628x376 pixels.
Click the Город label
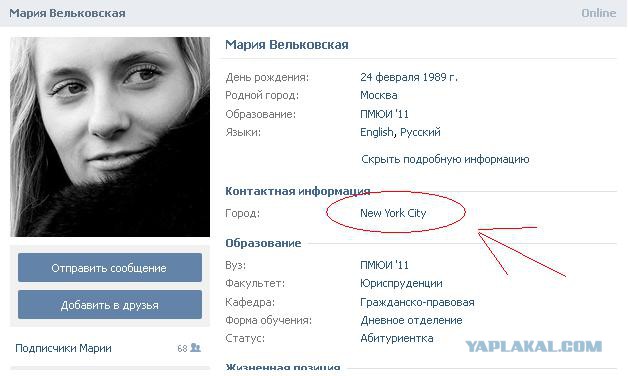pos(242,213)
